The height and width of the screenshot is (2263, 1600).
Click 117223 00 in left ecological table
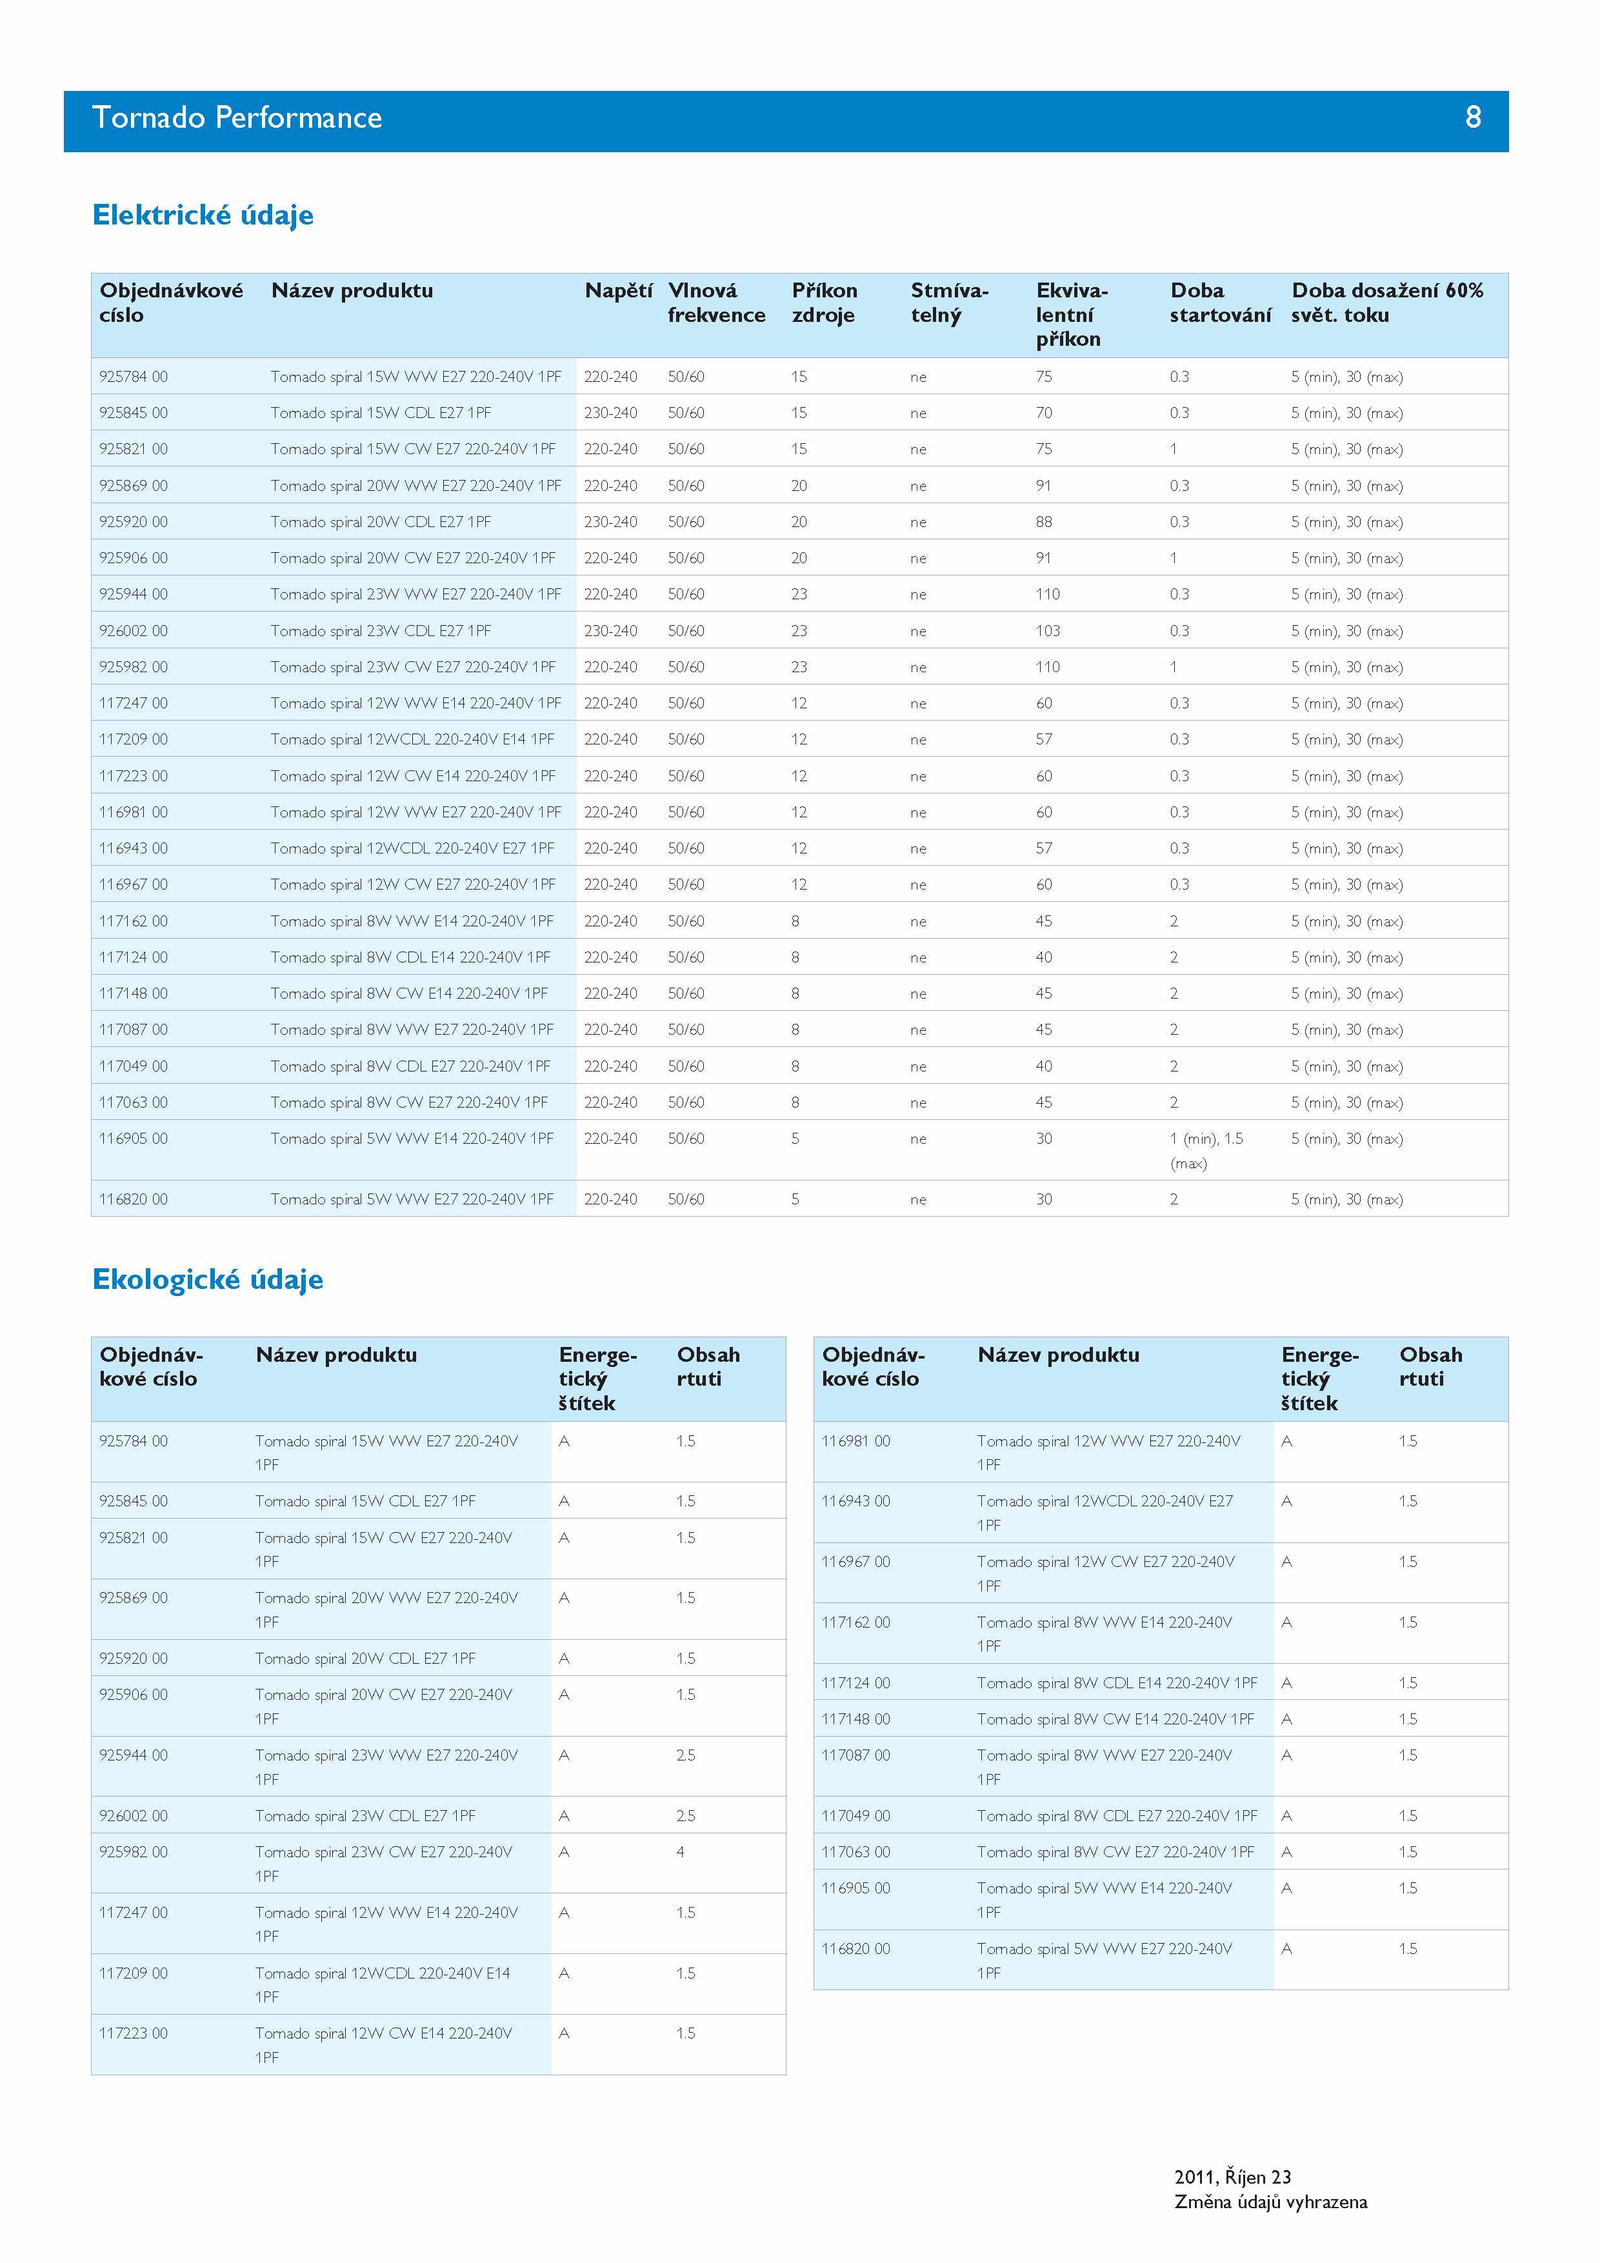point(133,2033)
